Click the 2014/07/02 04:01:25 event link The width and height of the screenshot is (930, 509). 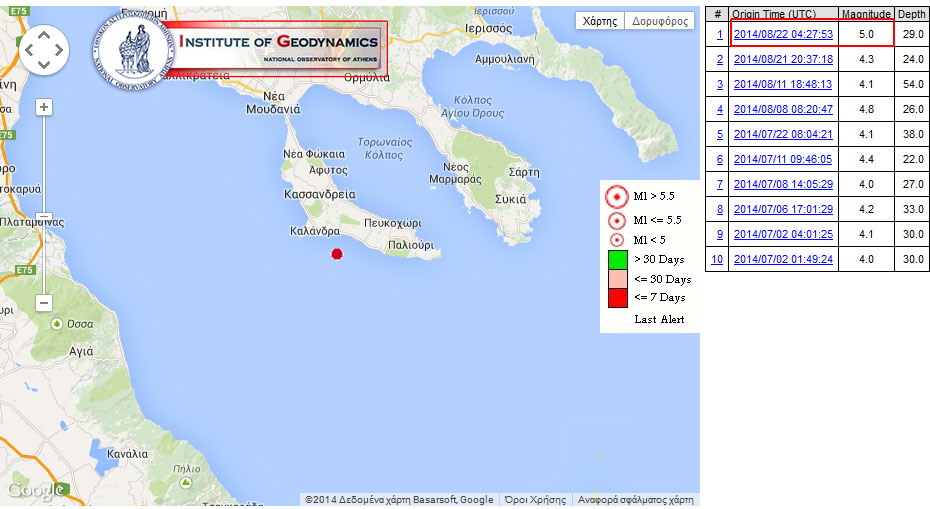pos(783,234)
